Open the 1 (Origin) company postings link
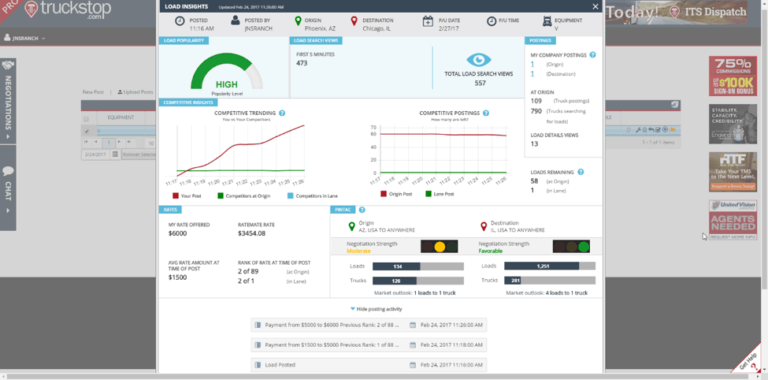768x380 pixels. coord(532,64)
